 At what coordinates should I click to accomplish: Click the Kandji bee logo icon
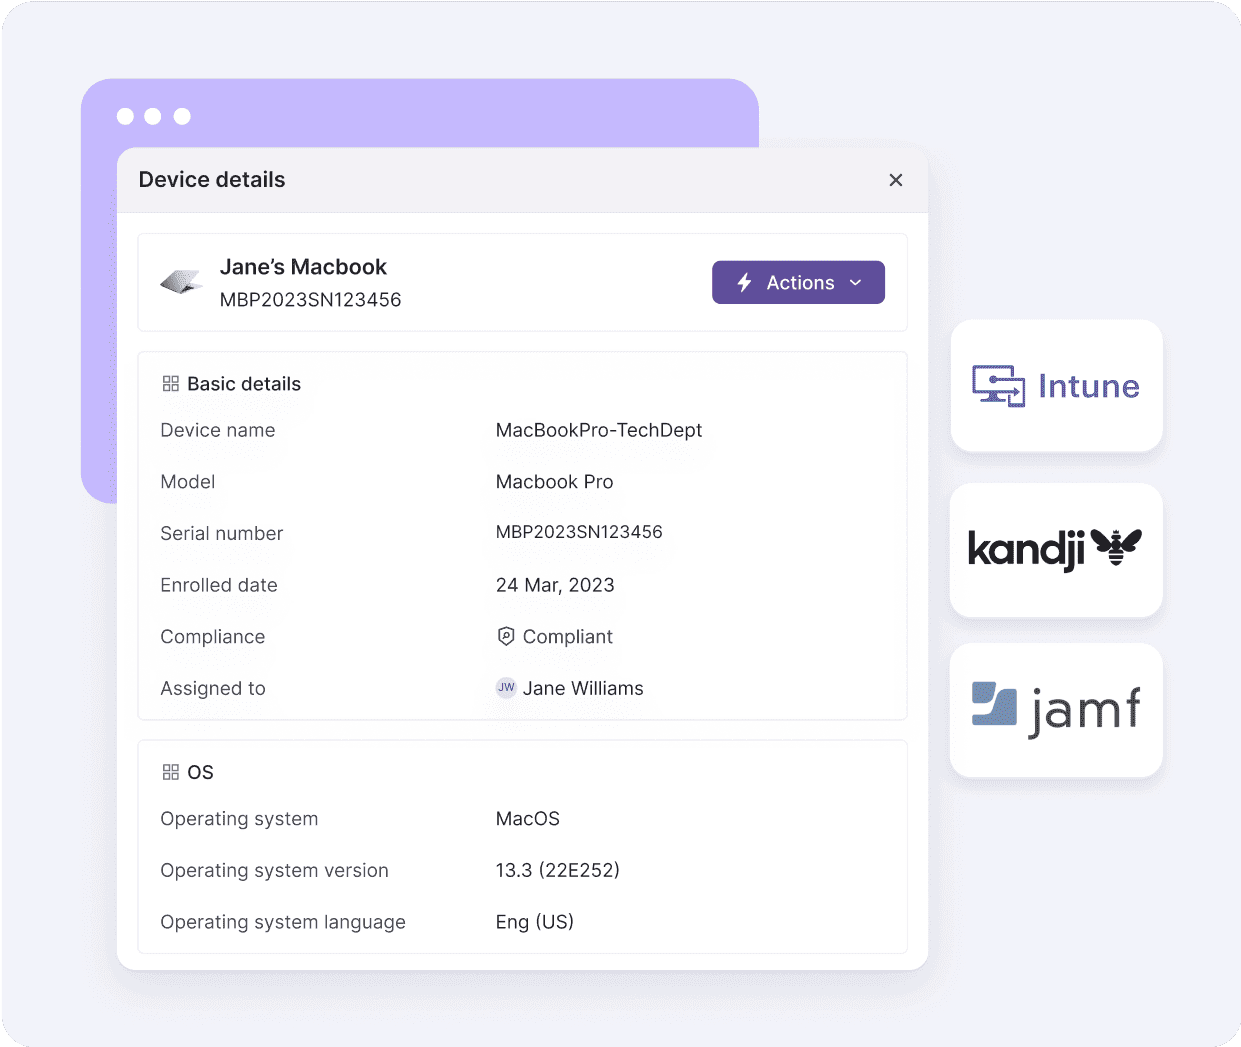click(1116, 546)
